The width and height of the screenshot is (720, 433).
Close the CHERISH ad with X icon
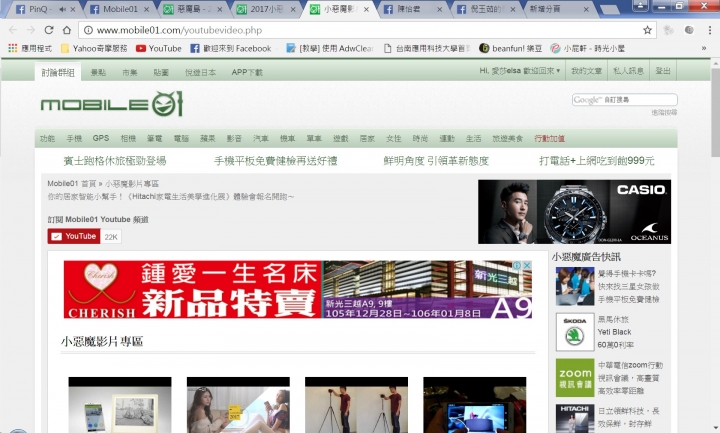point(527,265)
